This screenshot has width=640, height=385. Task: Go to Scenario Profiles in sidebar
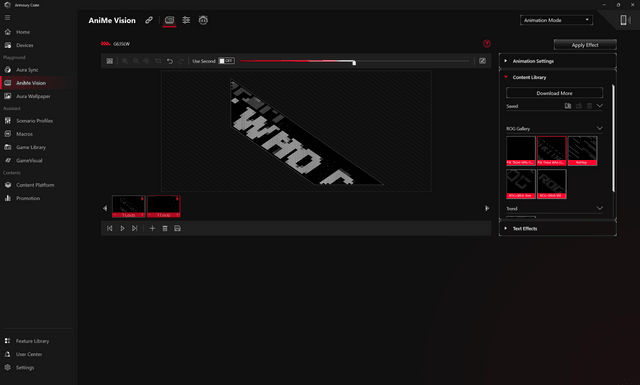click(x=34, y=121)
